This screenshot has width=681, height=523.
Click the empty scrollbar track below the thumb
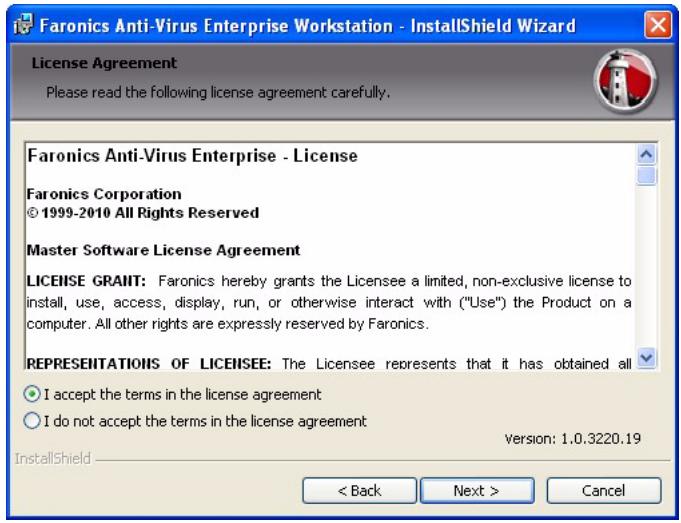tap(647, 270)
